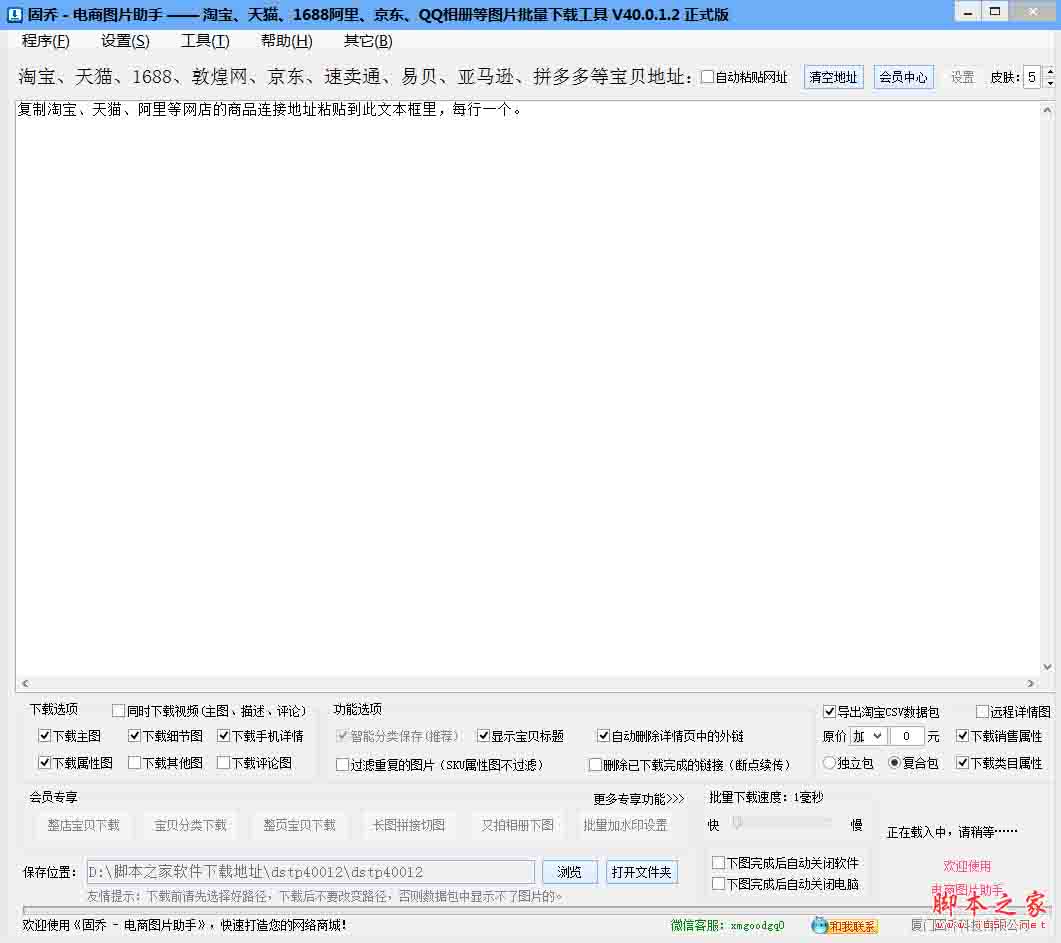Click 宝贝分类下载 button

190,825
